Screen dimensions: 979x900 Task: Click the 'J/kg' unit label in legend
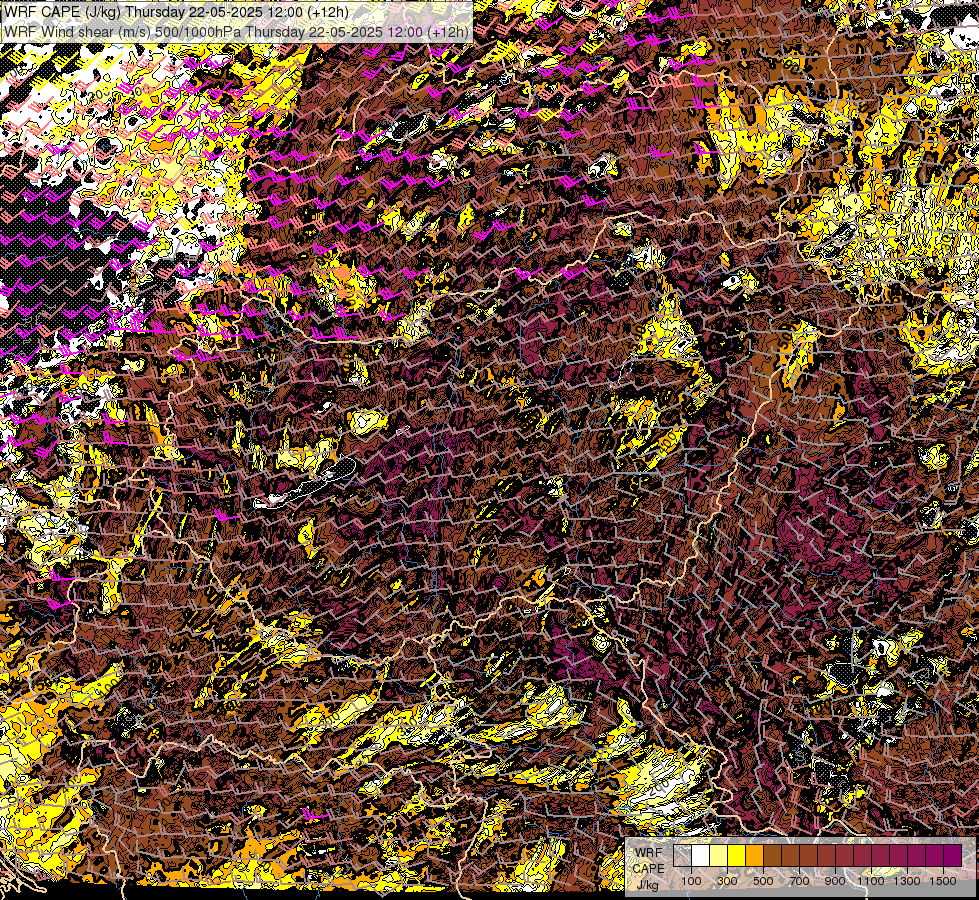(648, 885)
